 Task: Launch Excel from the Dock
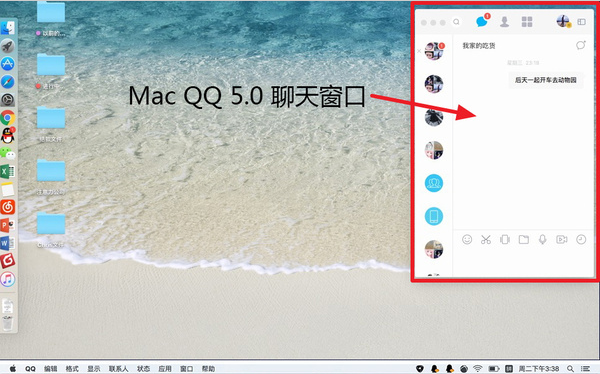[x=7, y=171]
